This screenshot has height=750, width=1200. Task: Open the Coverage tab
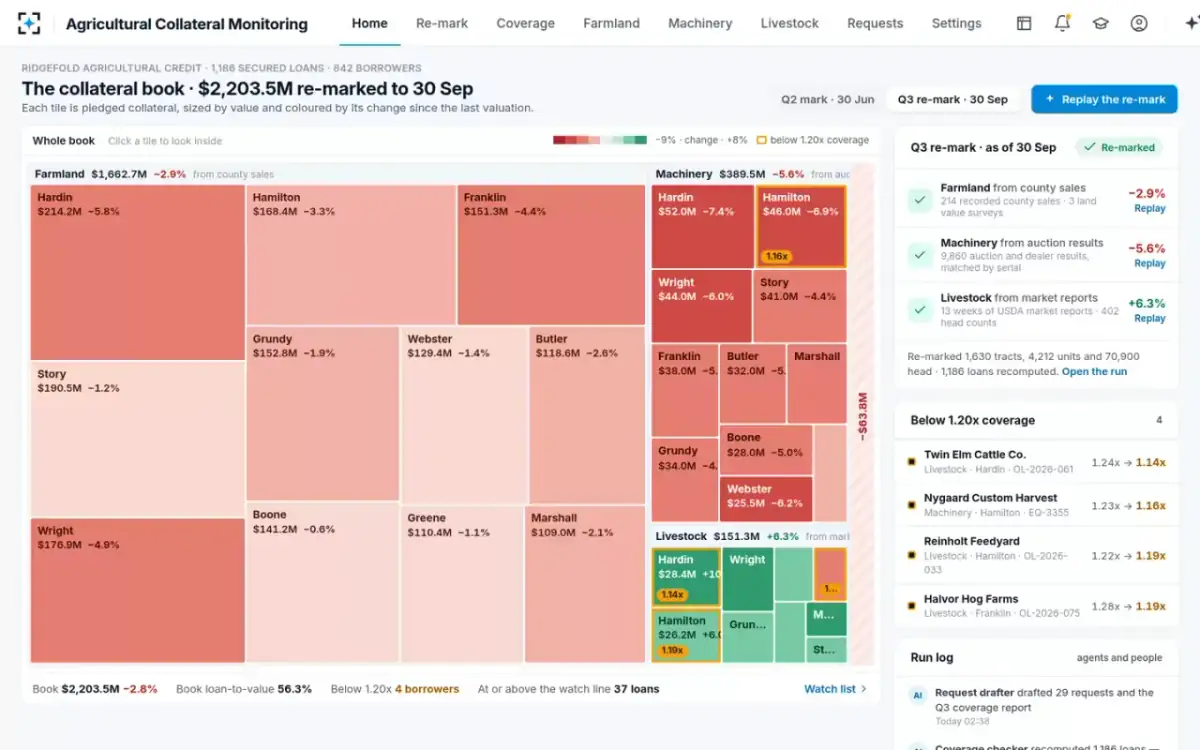click(525, 23)
